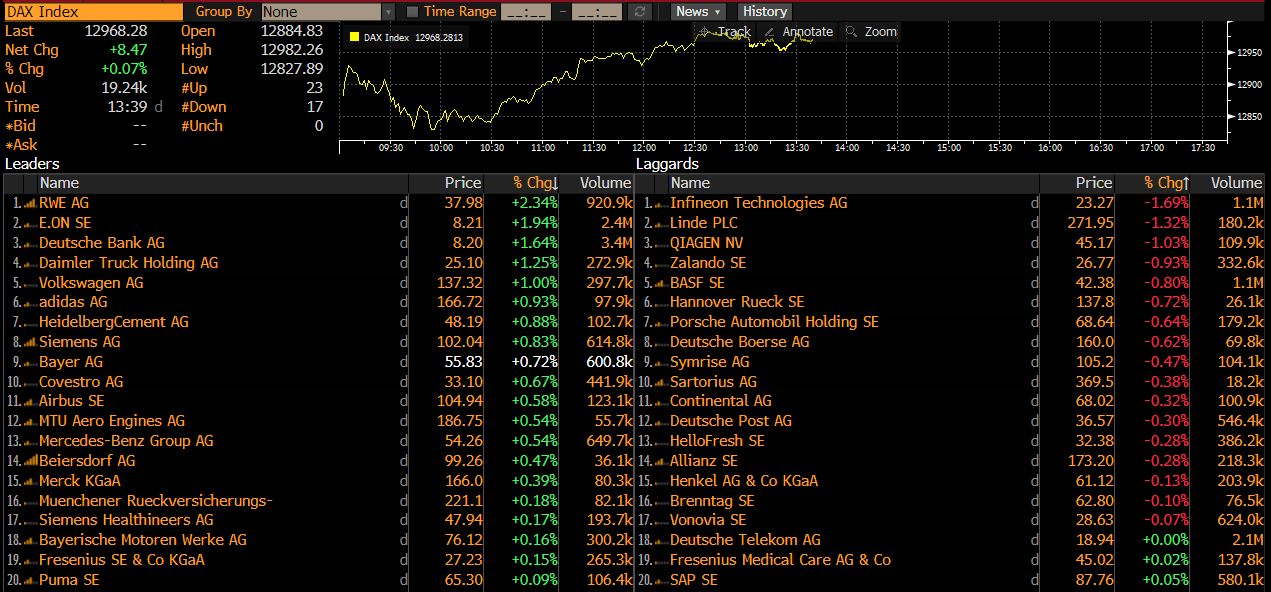
Task: Sort Leaders by % Chg column
Action: (535, 183)
